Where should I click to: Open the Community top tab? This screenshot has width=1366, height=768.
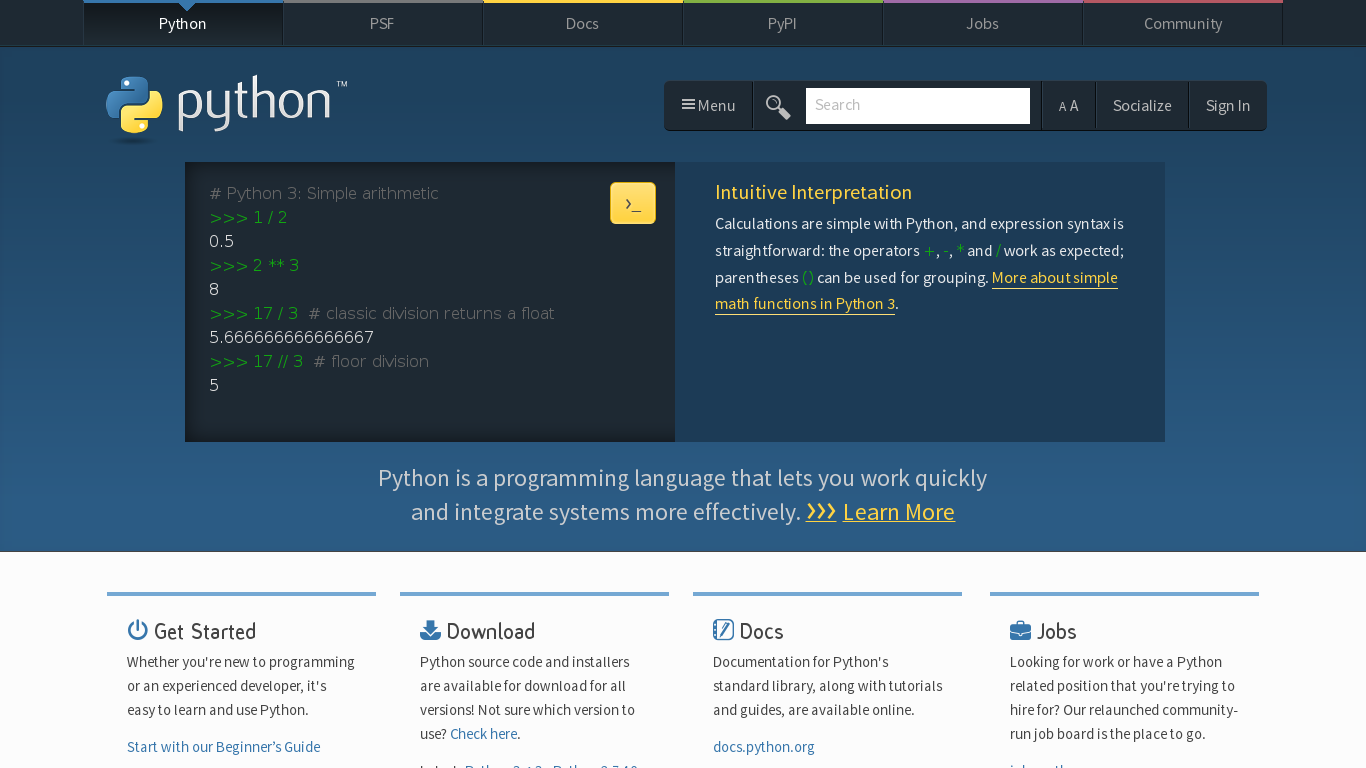[1183, 23]
